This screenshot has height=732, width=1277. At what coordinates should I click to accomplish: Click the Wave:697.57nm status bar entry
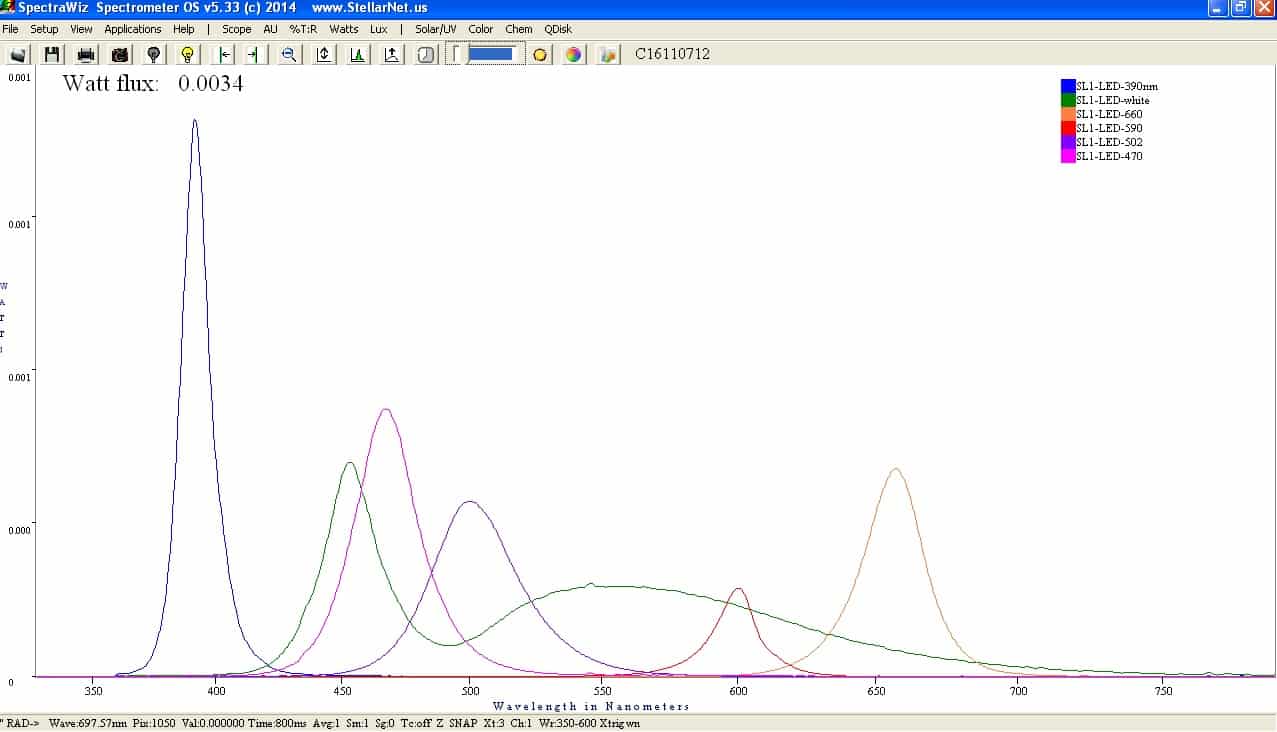click(x=88, y=723)
